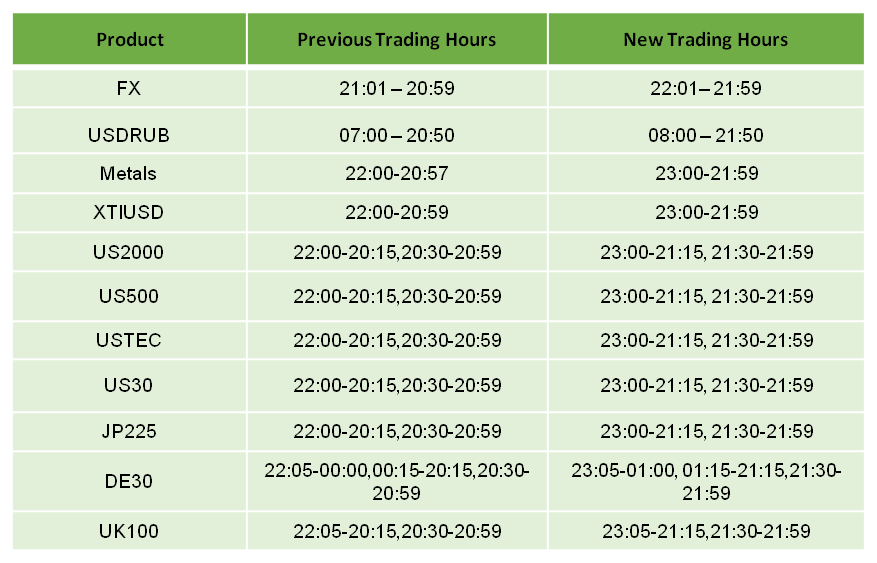The width and height of the screenshot is (877, 563).
Task: Select UK100 previous hours 22:05-20:15 cell
Action: point(397,531)
